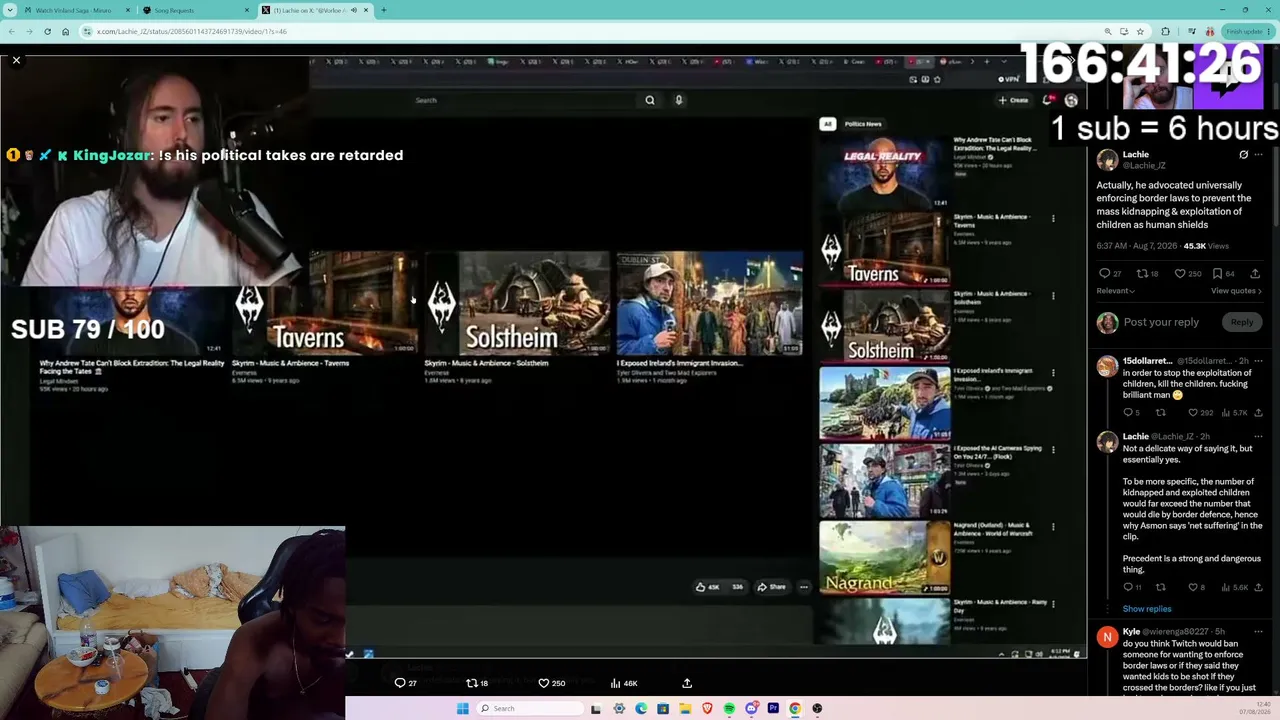
Task: More options on 15dollarret reply
Action: pos(1259,361)
